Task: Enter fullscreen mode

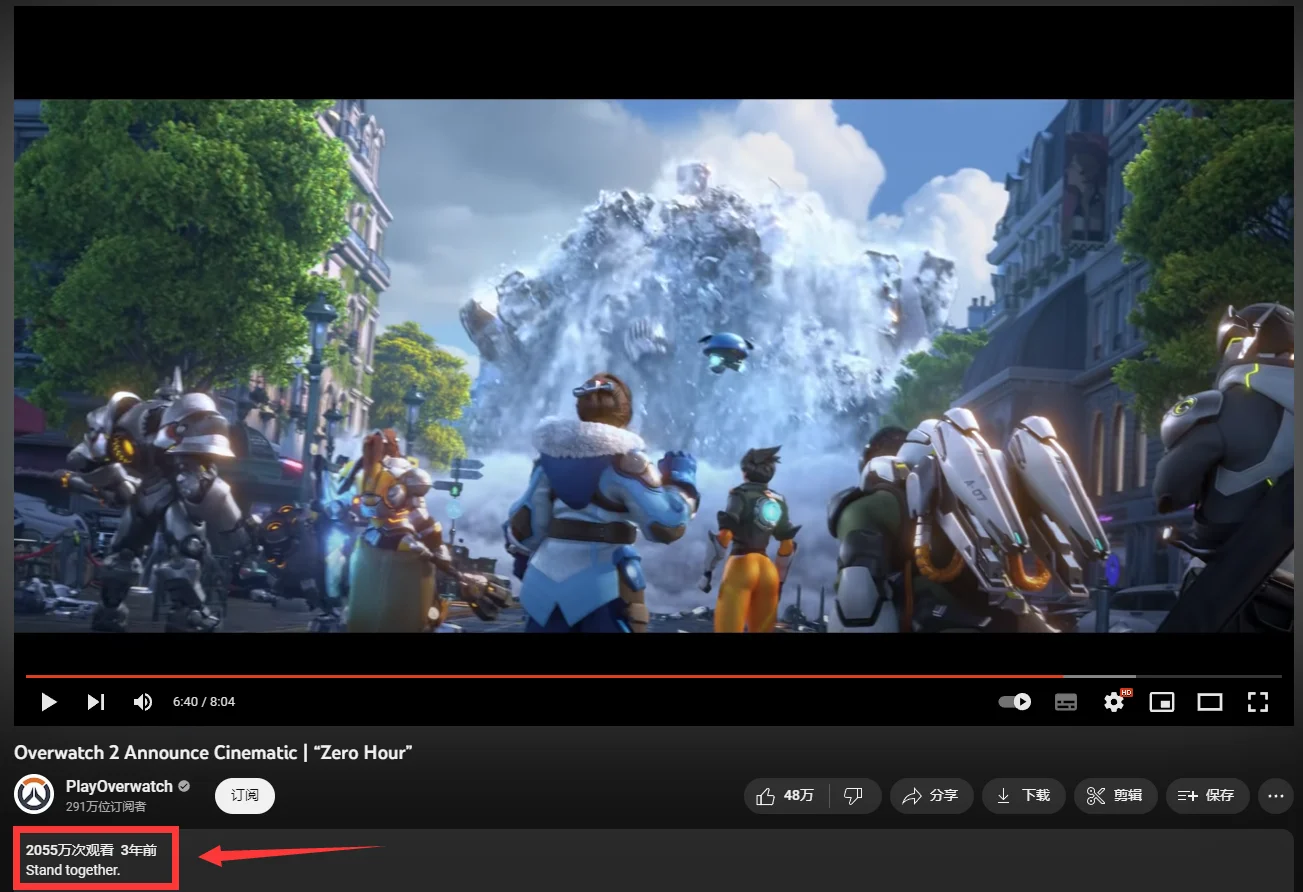Action: (1258, 702)
